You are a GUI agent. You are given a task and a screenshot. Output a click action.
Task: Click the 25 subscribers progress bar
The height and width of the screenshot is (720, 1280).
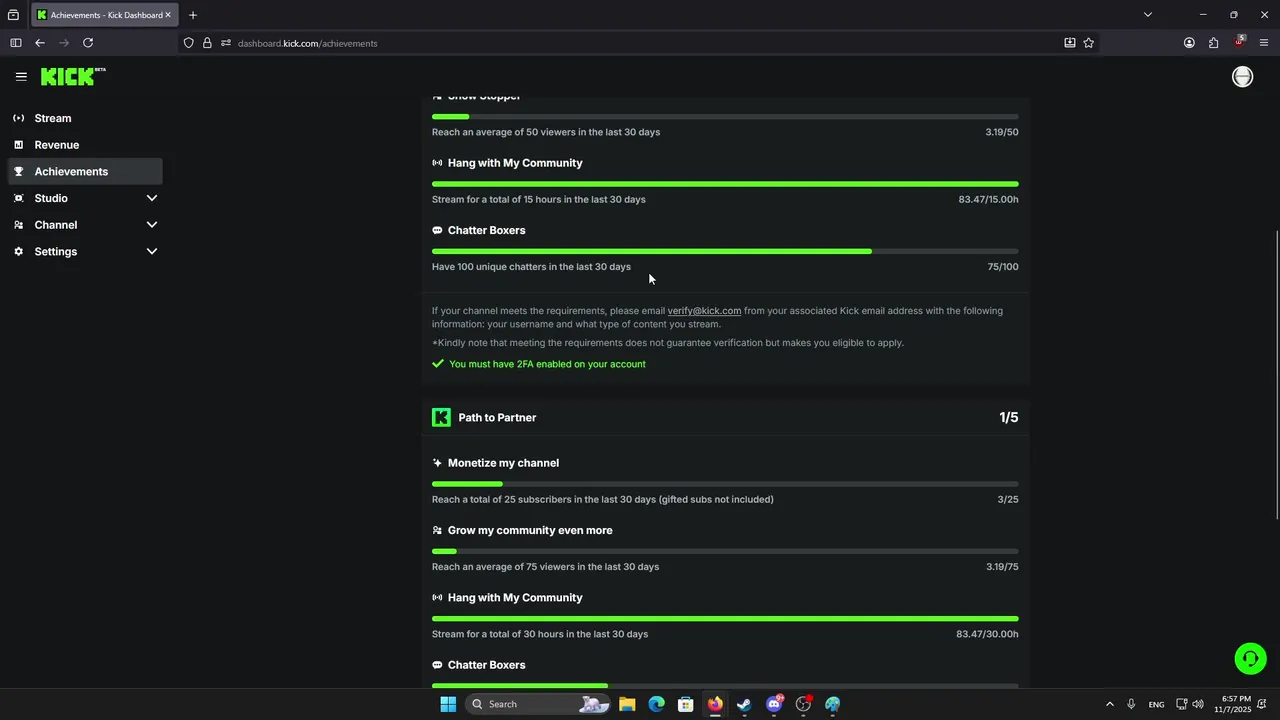click(x=725, y=484)
